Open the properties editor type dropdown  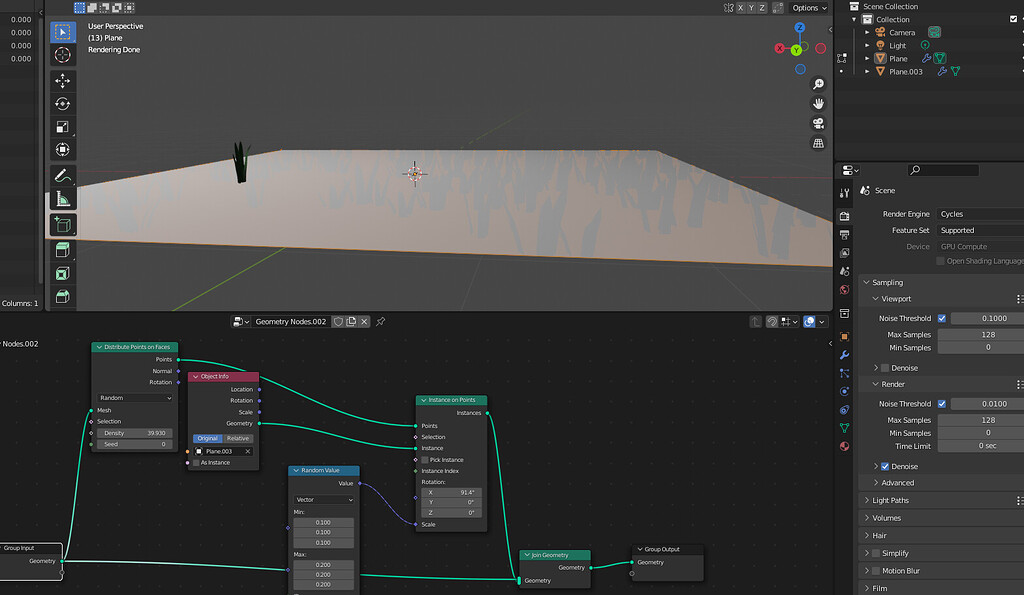pos(850,170)
